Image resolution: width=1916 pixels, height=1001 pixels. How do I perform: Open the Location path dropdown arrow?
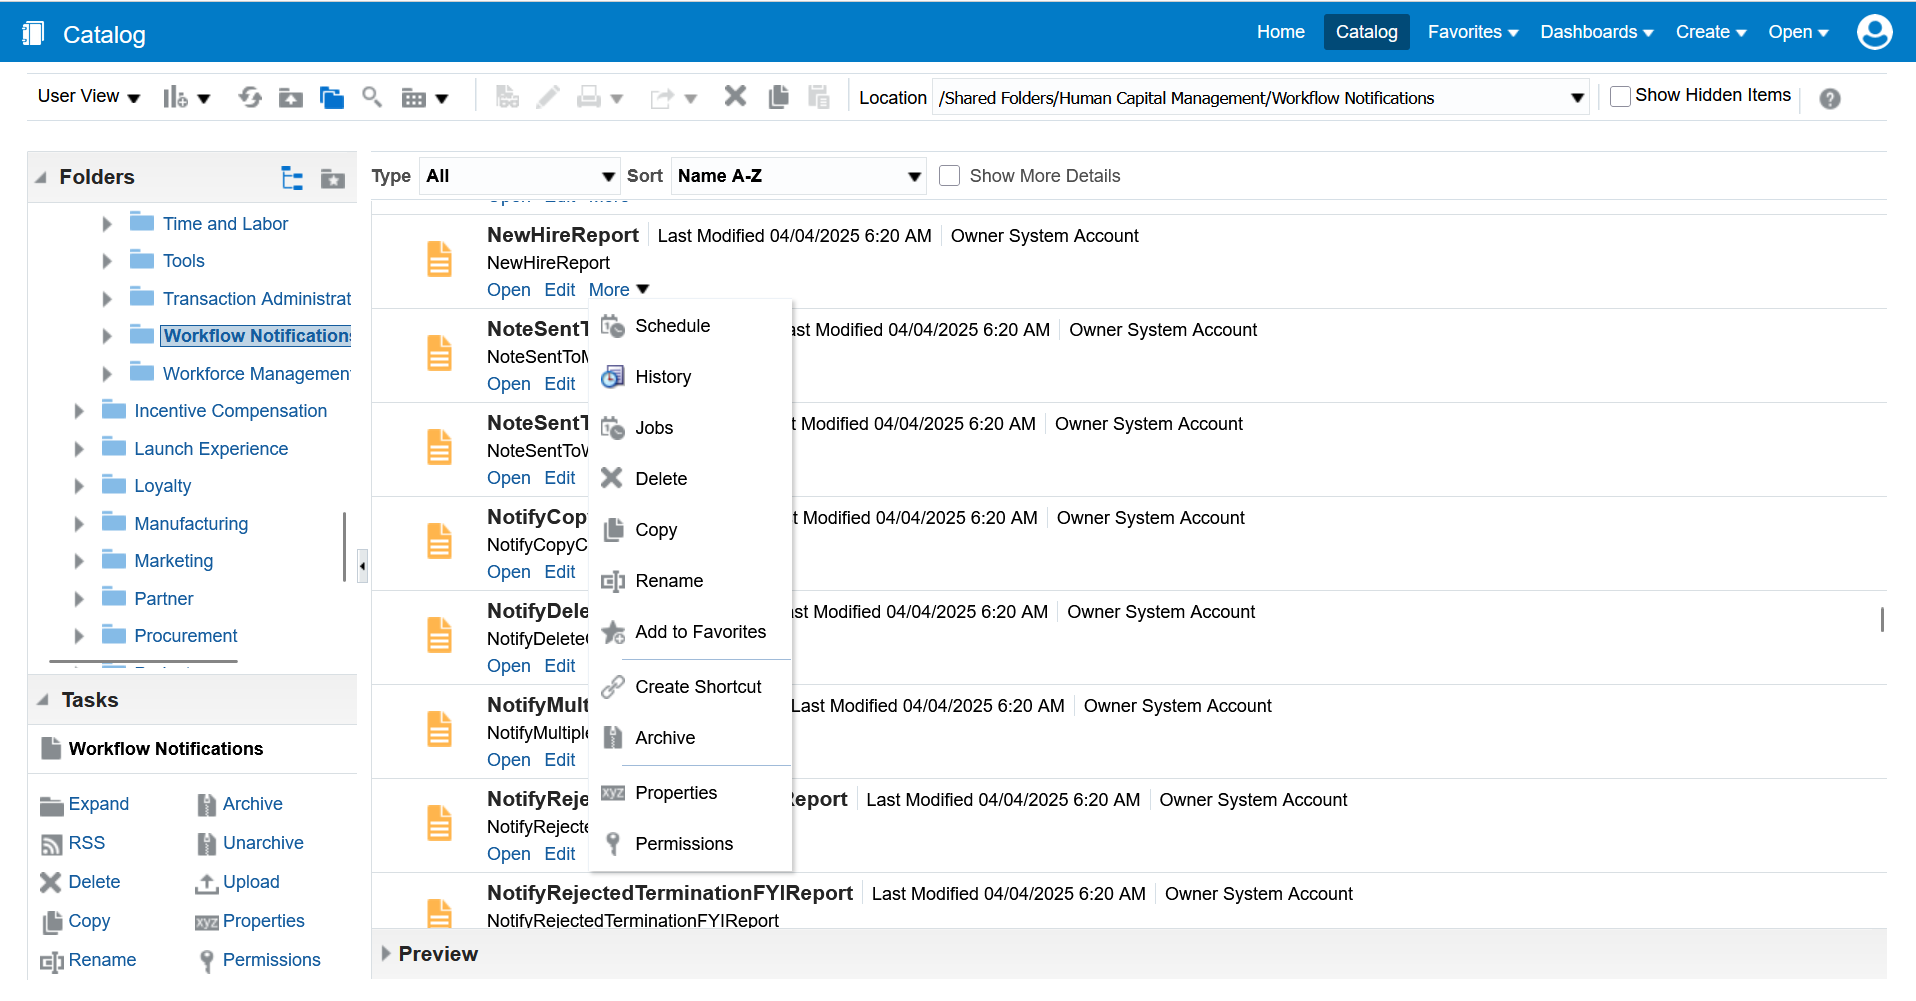1576,98
